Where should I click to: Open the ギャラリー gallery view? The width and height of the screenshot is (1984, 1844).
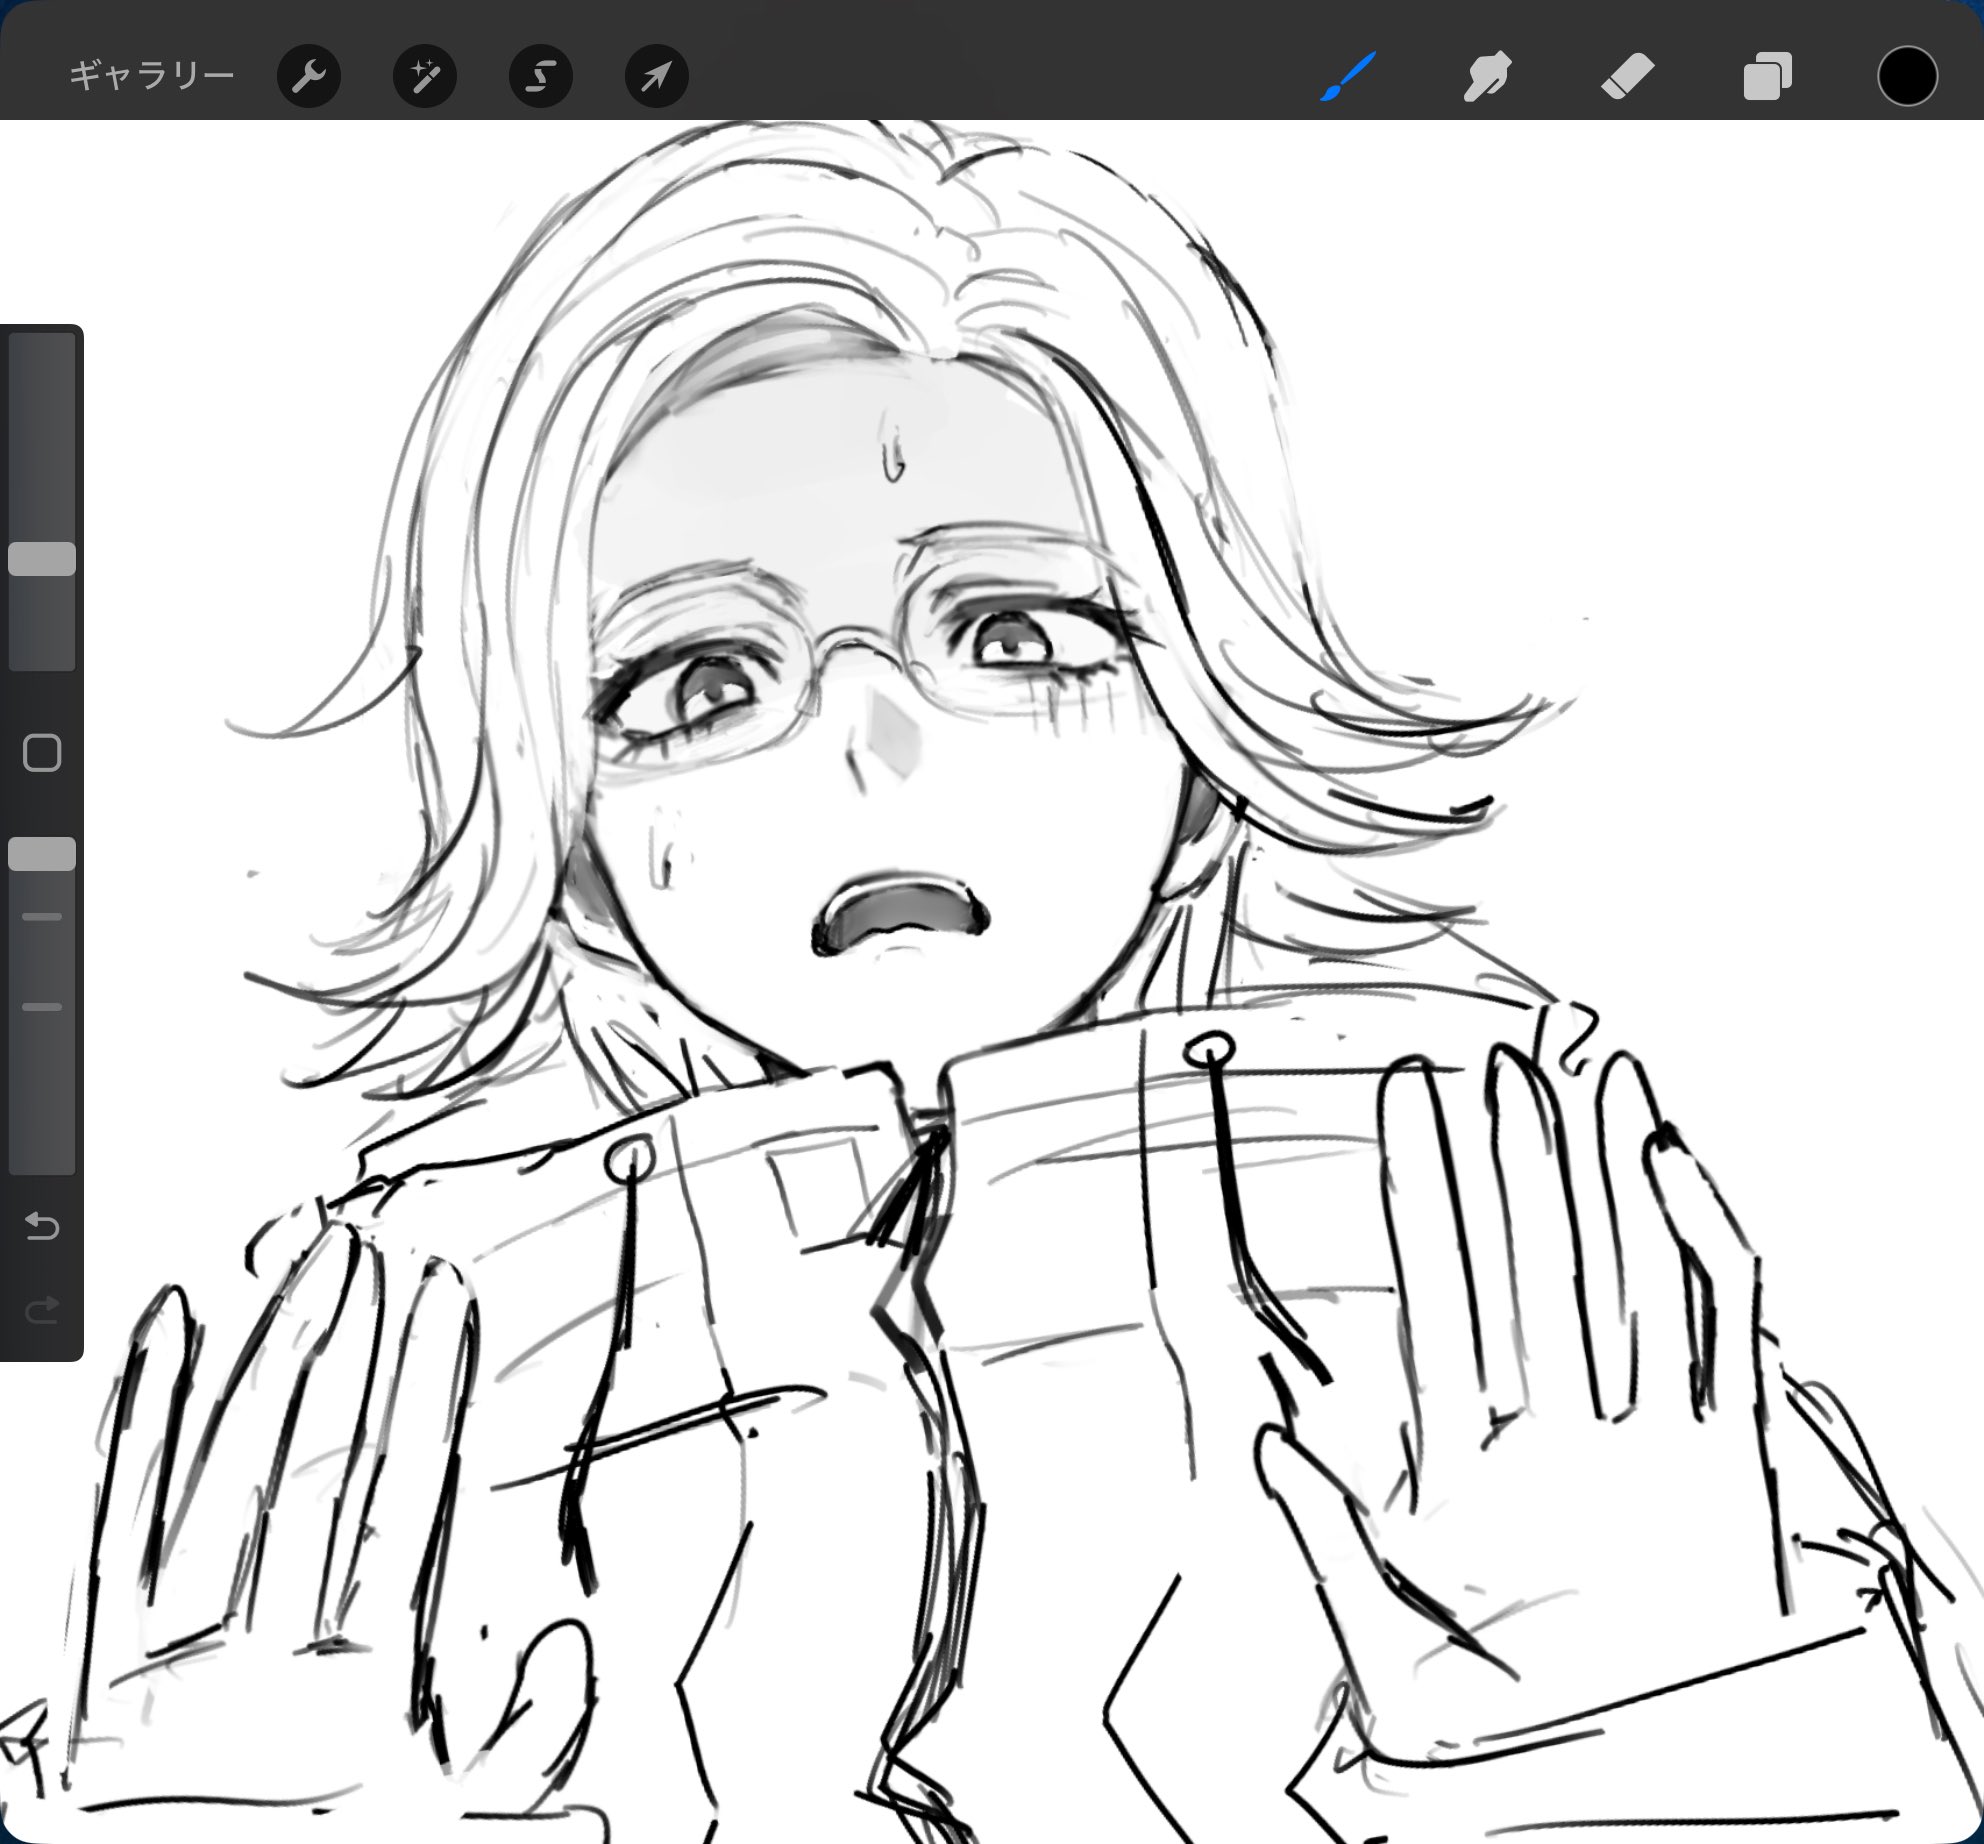coord(151,75)
